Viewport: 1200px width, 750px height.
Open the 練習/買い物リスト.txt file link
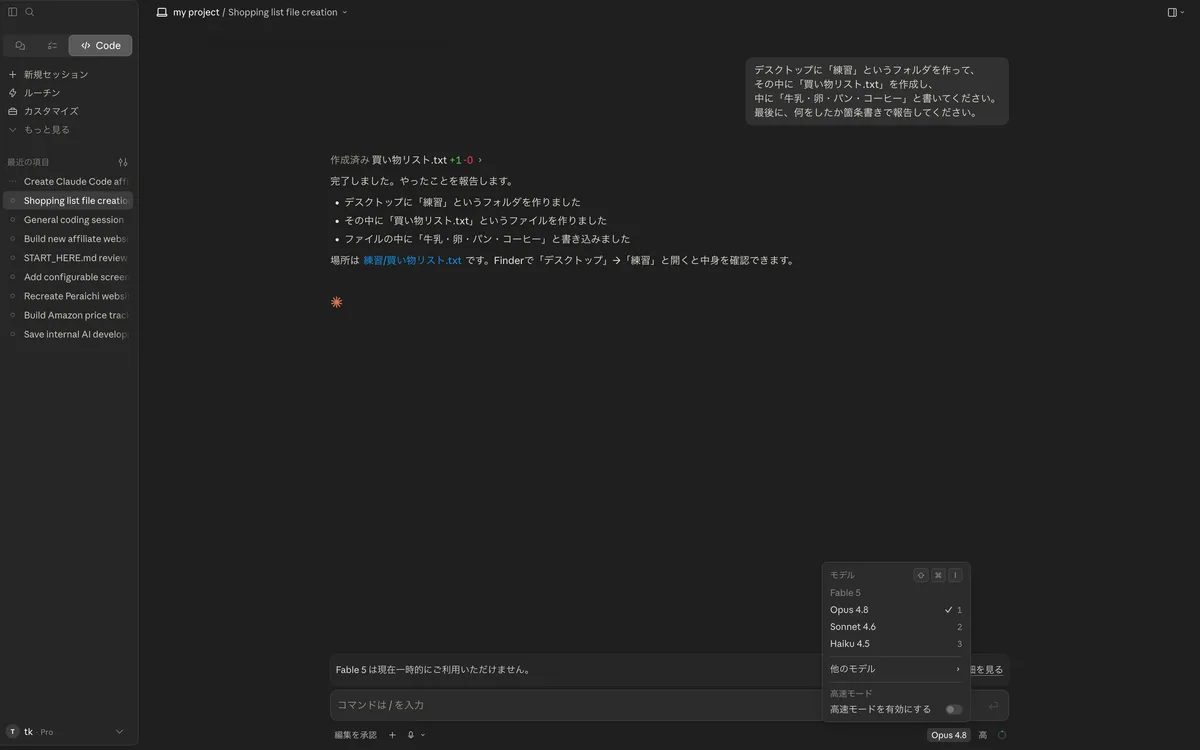point(412,260)
